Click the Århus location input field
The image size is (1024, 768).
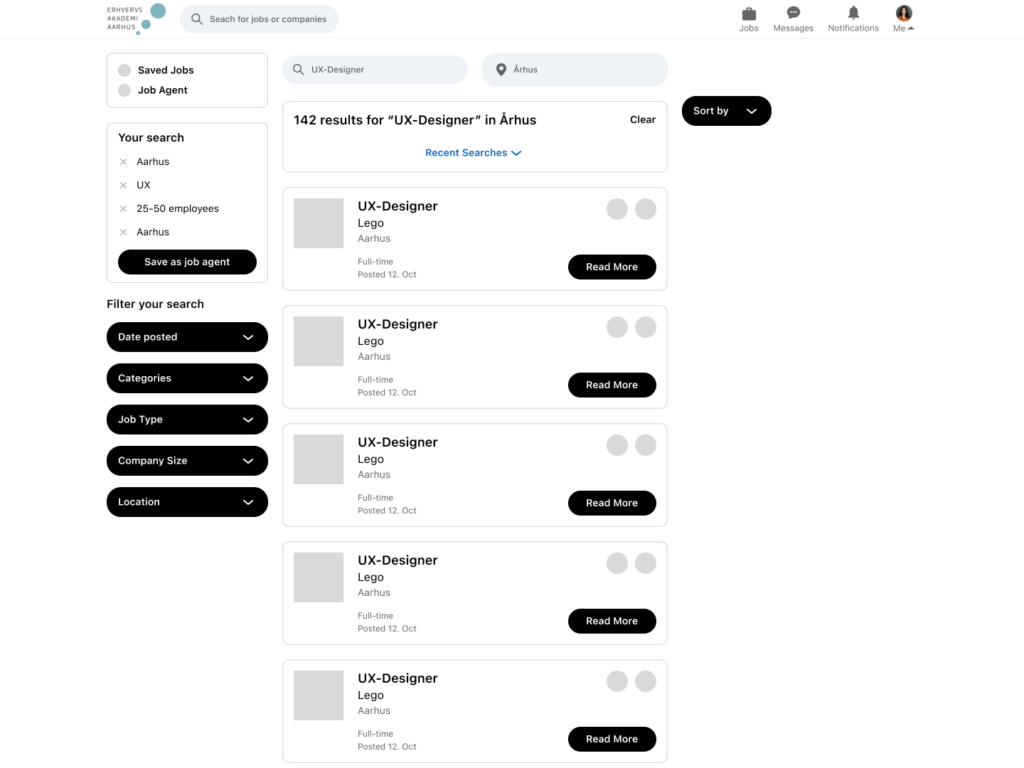575,69
